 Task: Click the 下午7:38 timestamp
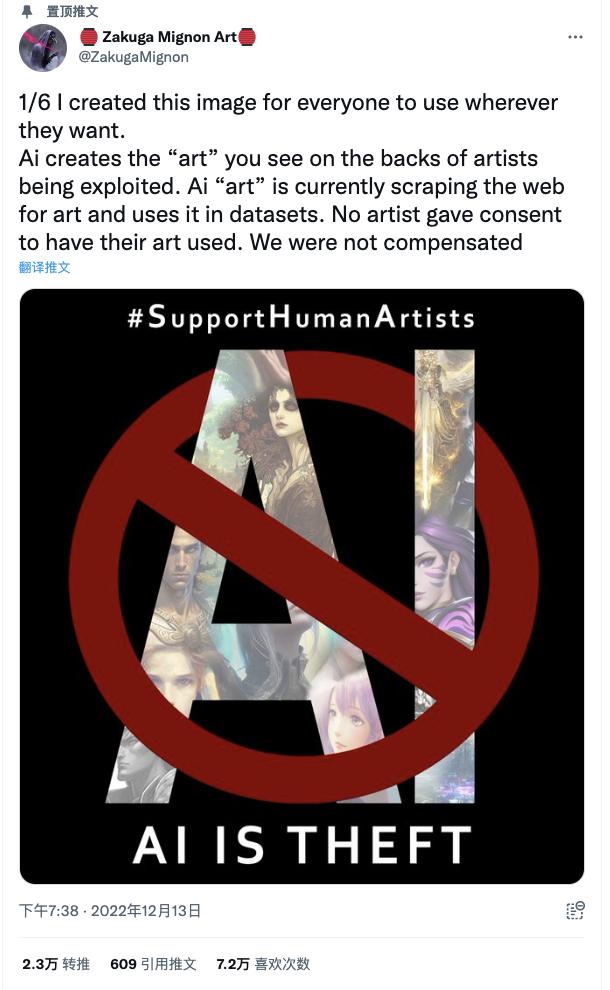point(49,910)
